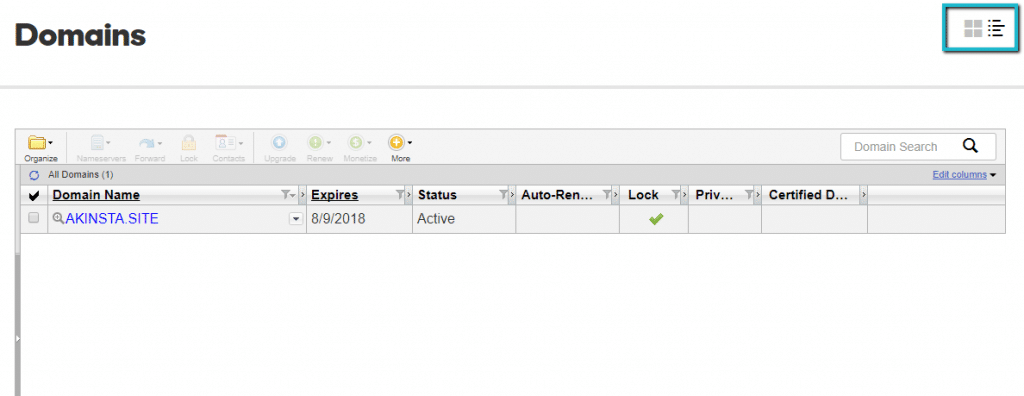Screen dimensions: 1024x396
Task: Filter the Expires column
Action: 400,195
